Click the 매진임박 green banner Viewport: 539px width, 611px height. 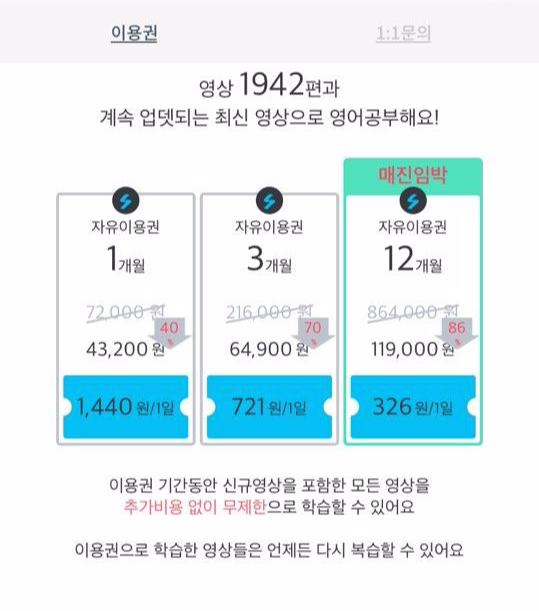point(413,175)
